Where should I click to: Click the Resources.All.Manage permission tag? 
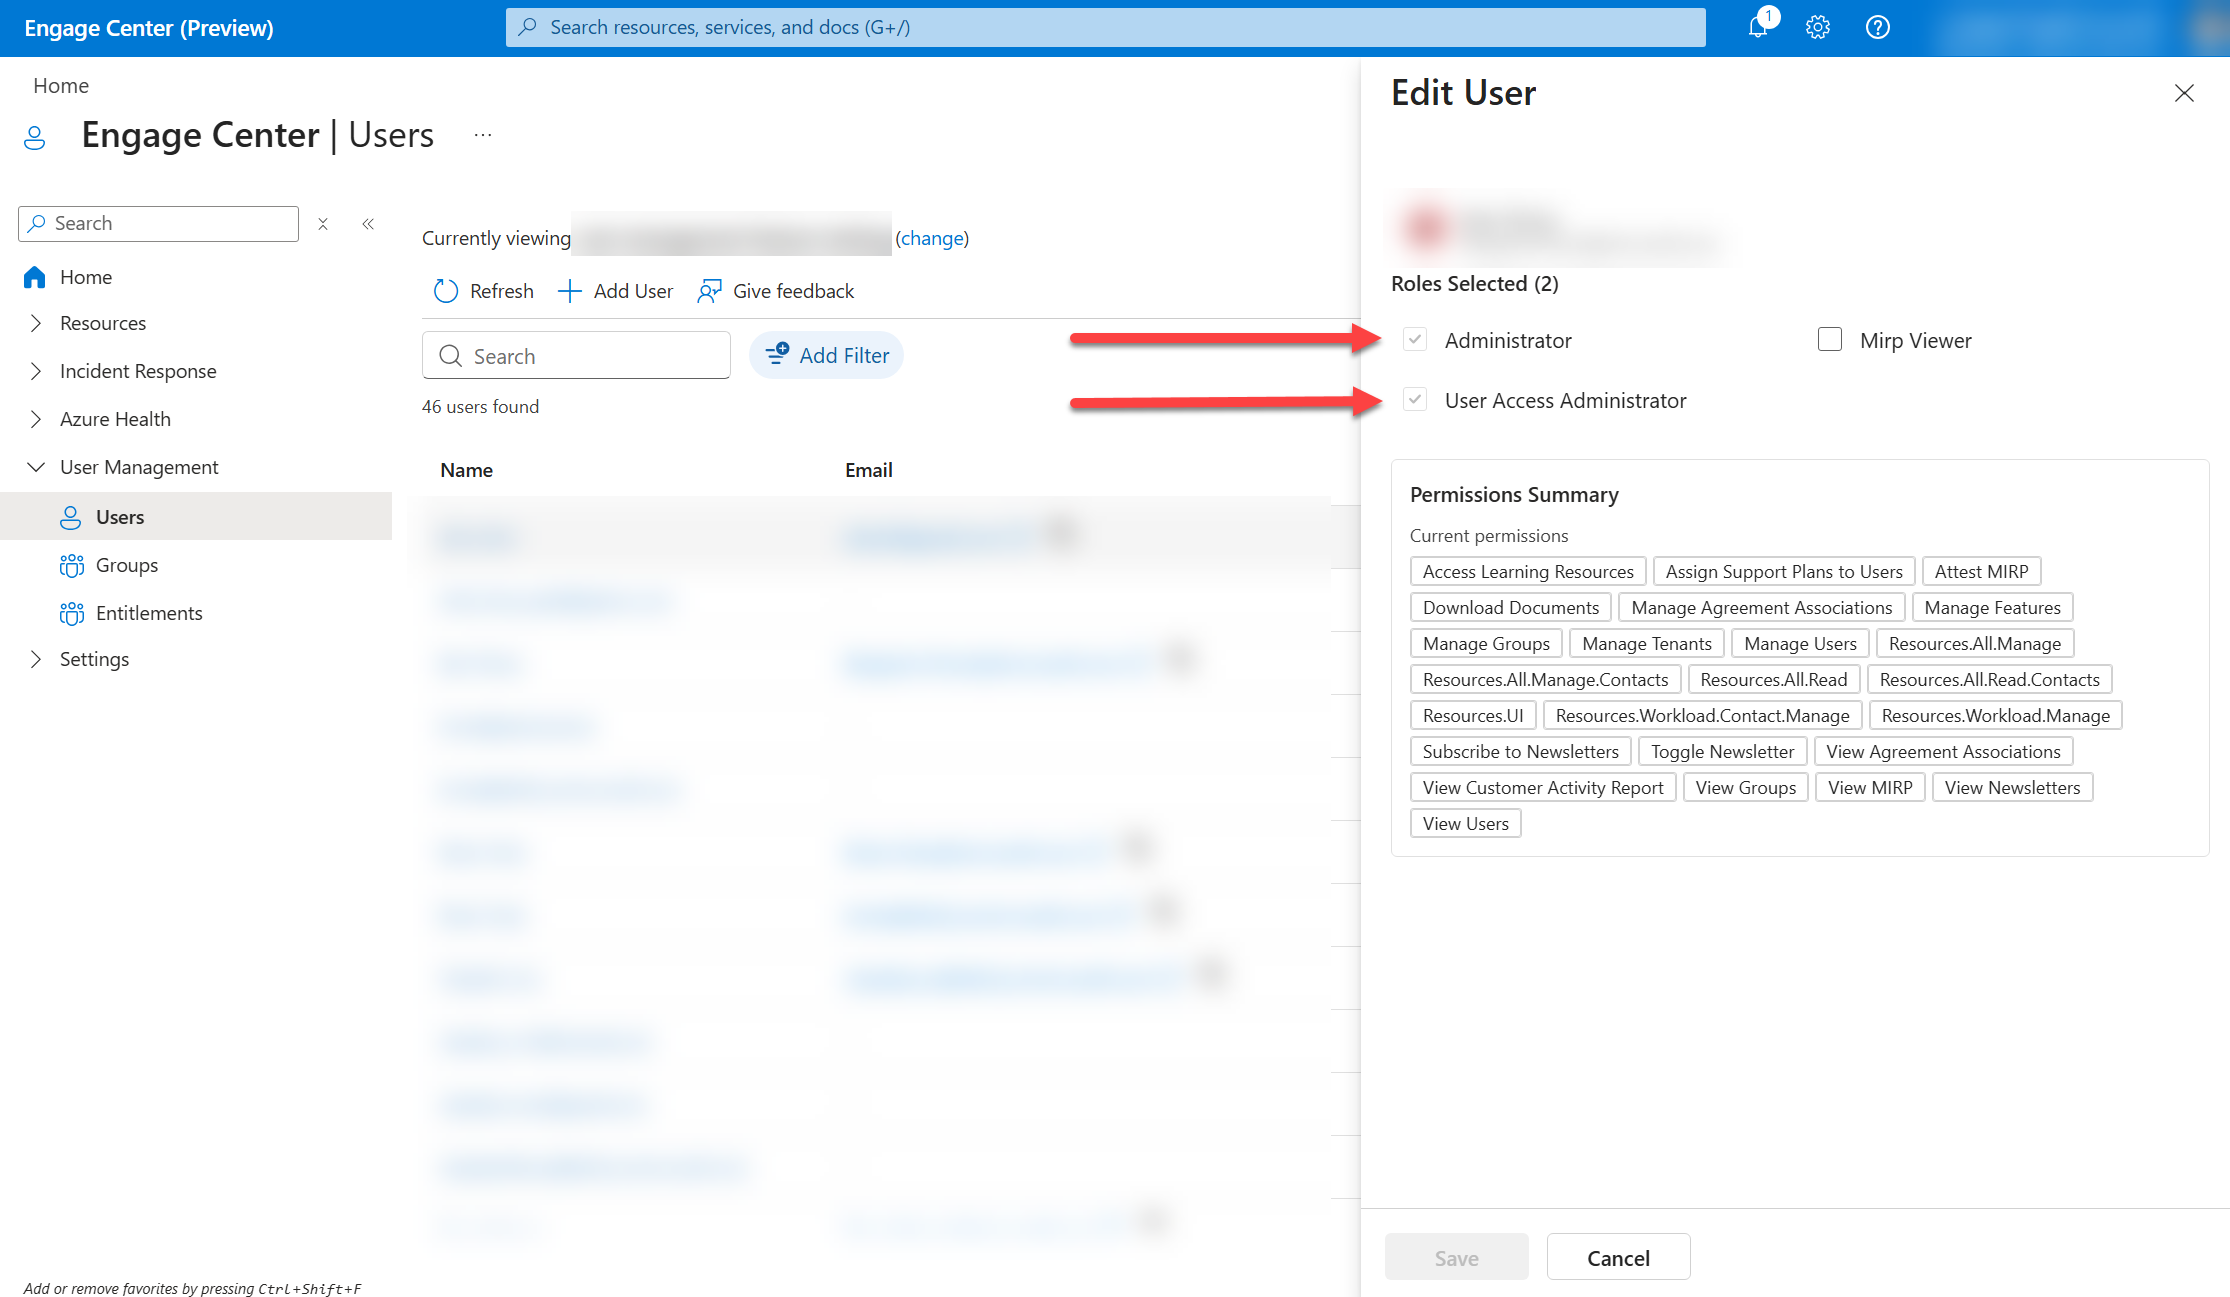(1974, 644)
